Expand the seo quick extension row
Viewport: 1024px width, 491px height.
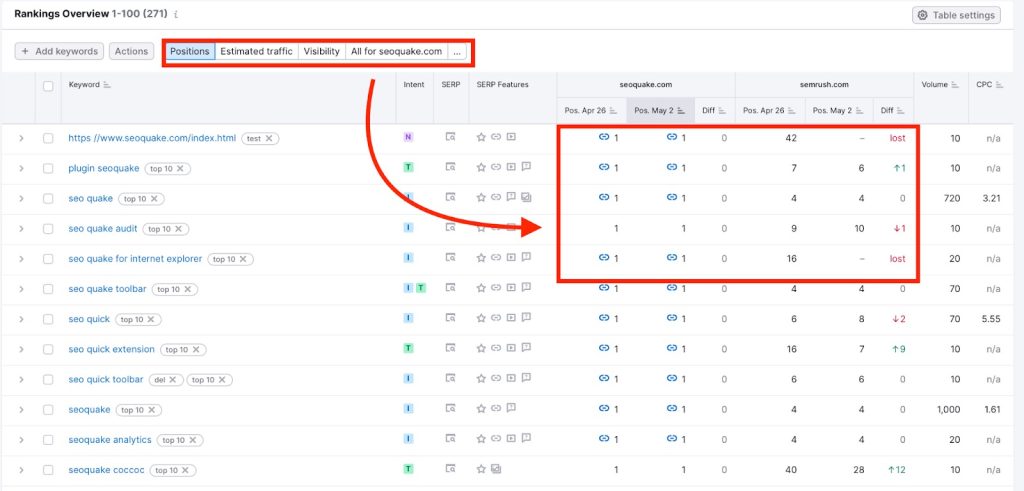coord(21,349)
